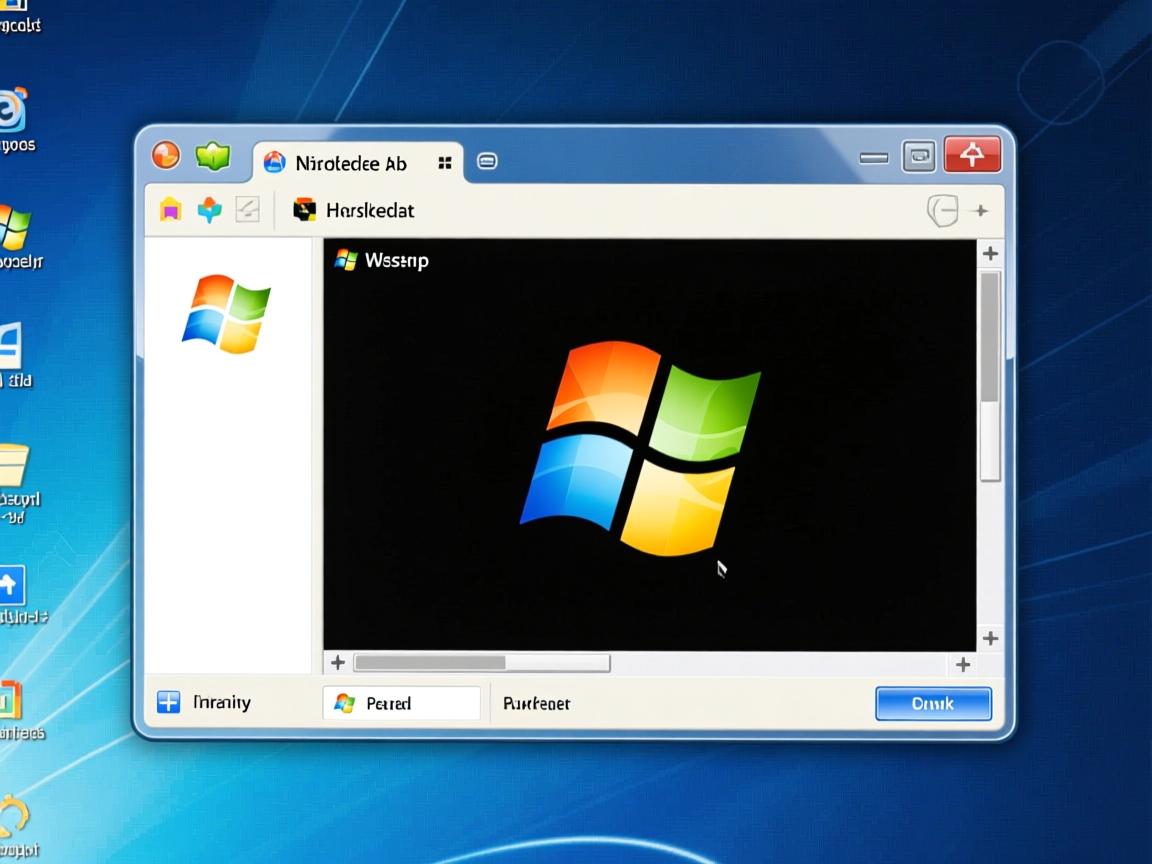This screenshot has width=1152, height=864.
Task: Click the colorful shield toolbar icon
Action: click(x=209, y=210)
